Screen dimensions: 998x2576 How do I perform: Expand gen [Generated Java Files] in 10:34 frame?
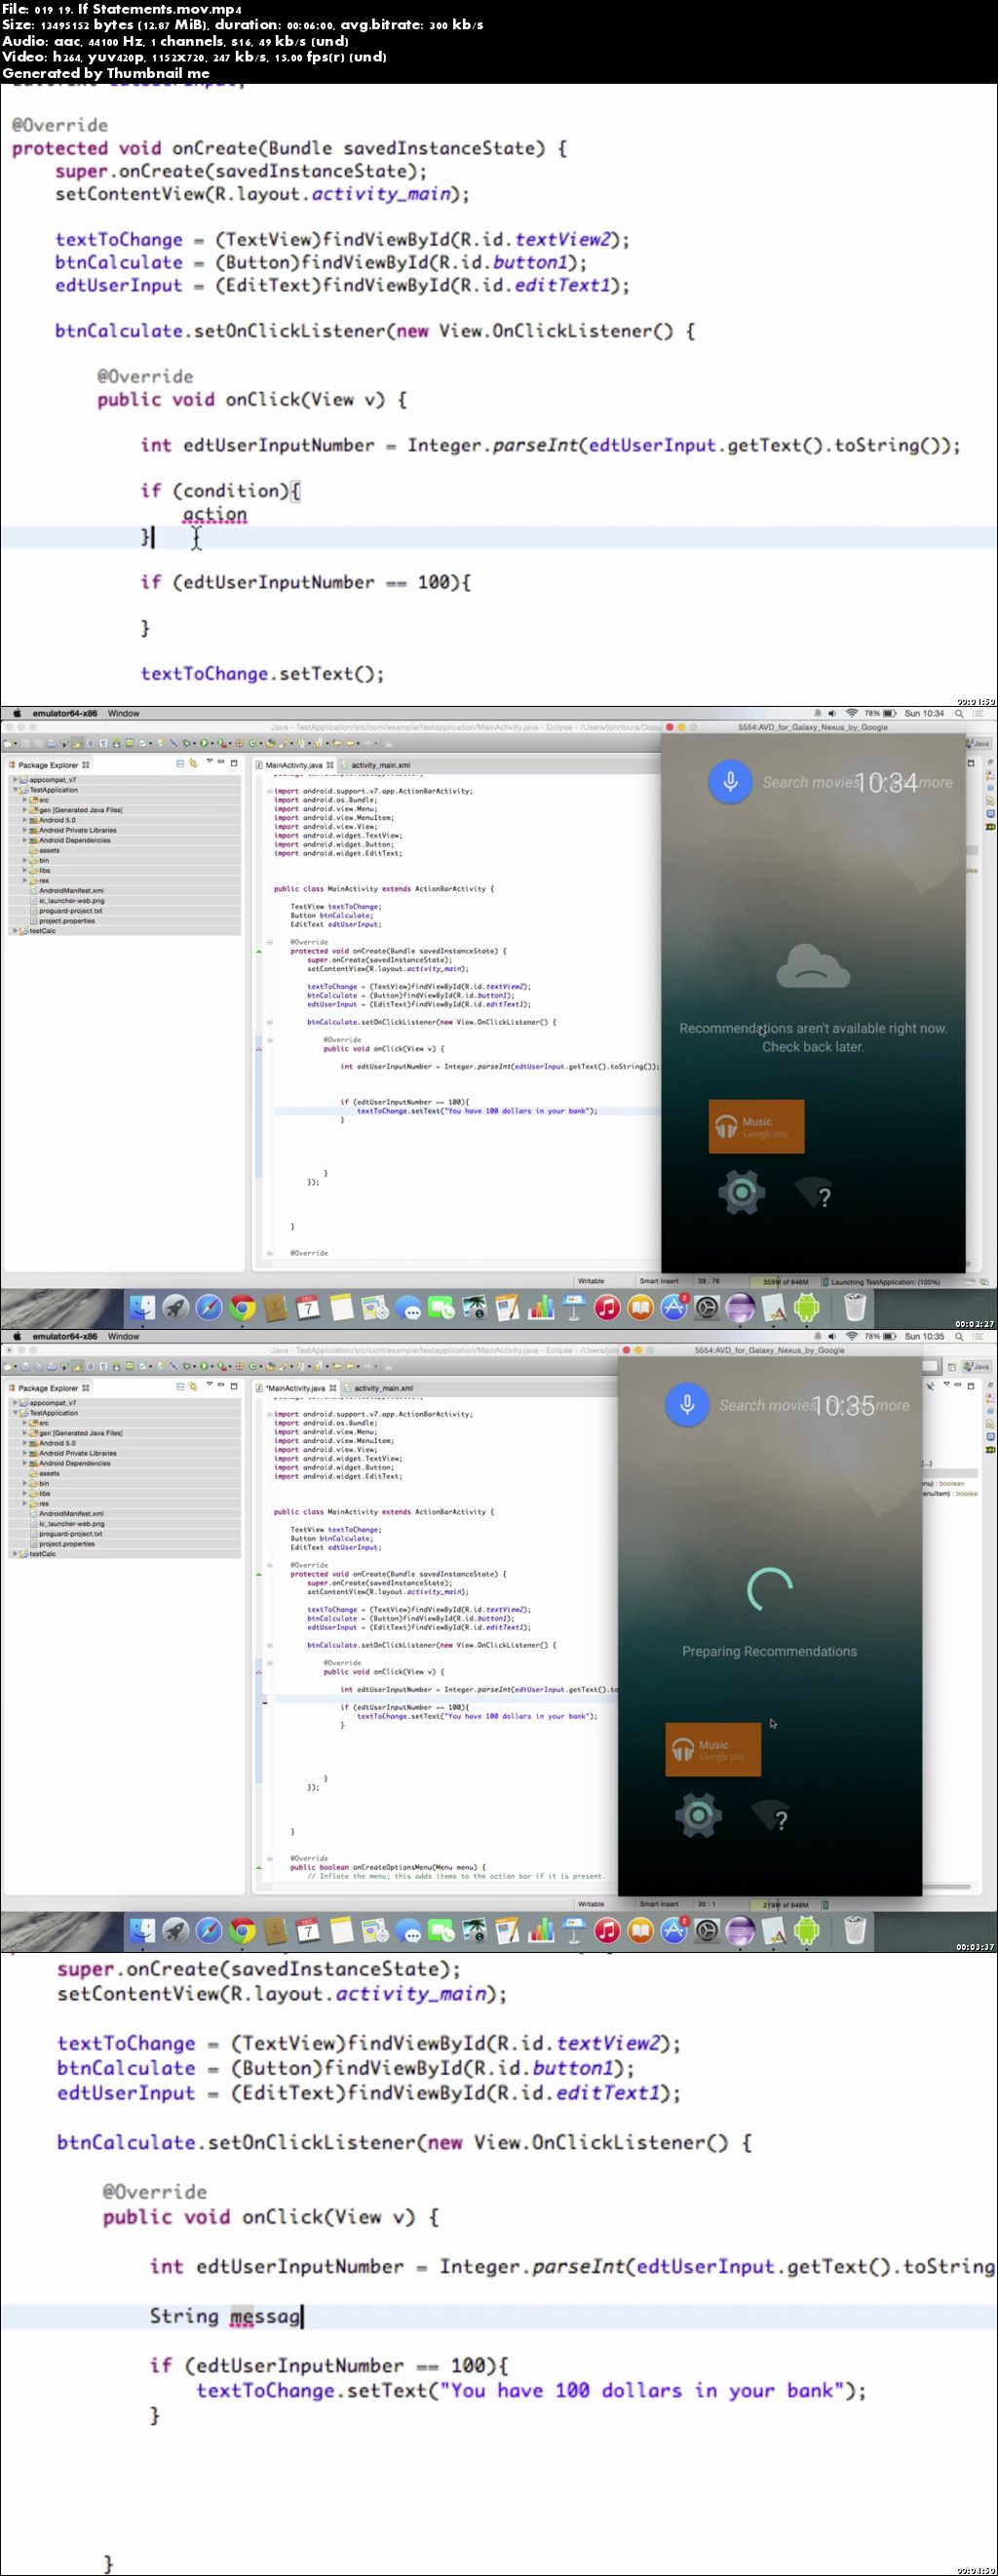click(25, 810)
